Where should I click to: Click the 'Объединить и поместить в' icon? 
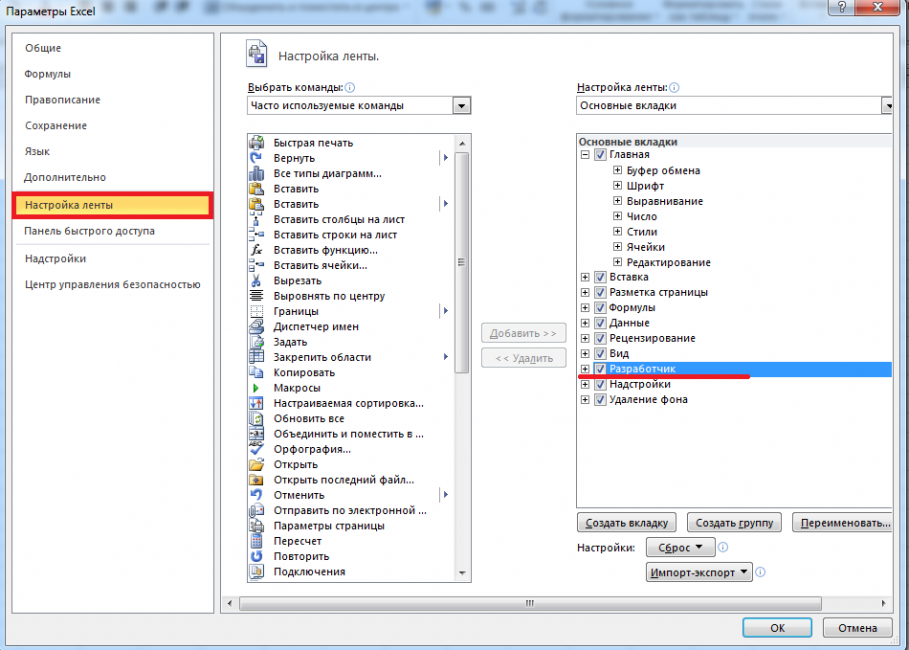tap(256, 434)
